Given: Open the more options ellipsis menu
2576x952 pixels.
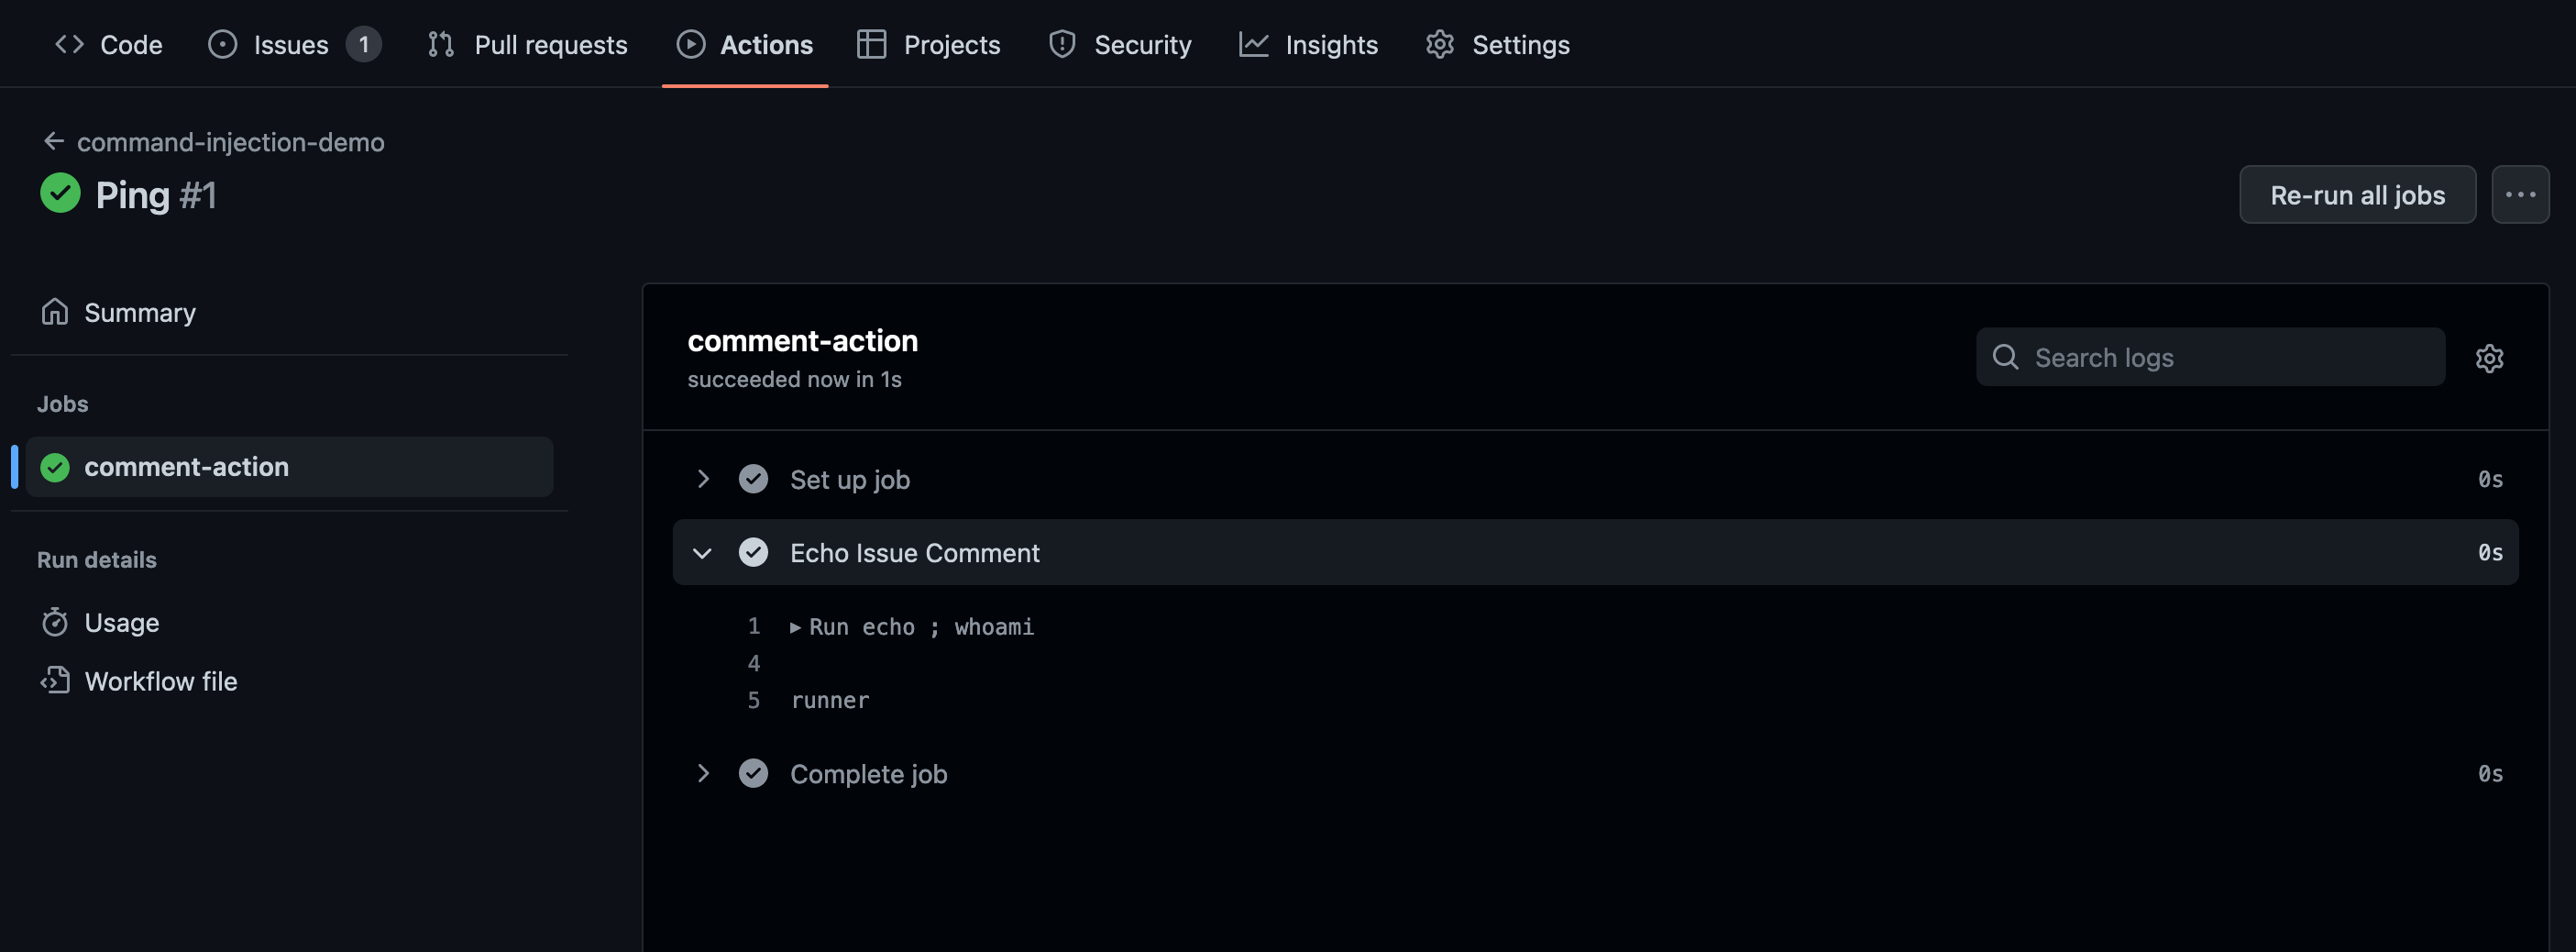Looking at the screenshot, I should pyautogui.click(x=2521, y=194).
